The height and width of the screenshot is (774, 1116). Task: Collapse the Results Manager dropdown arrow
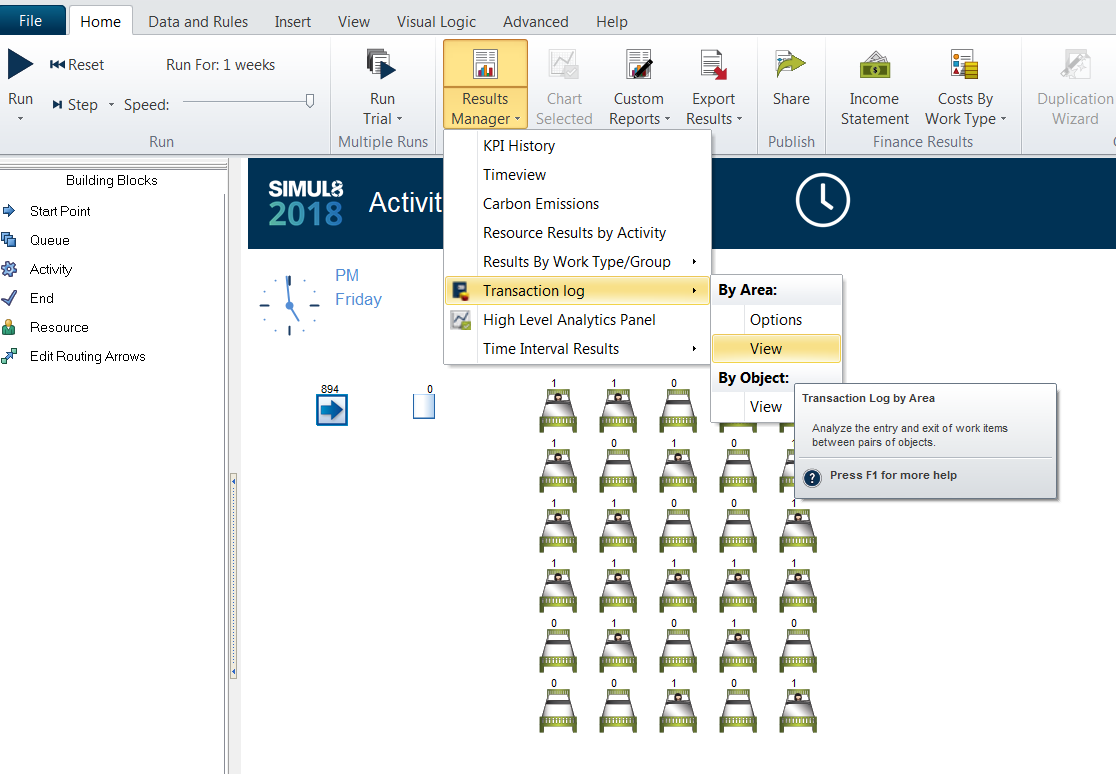(517, 119)
